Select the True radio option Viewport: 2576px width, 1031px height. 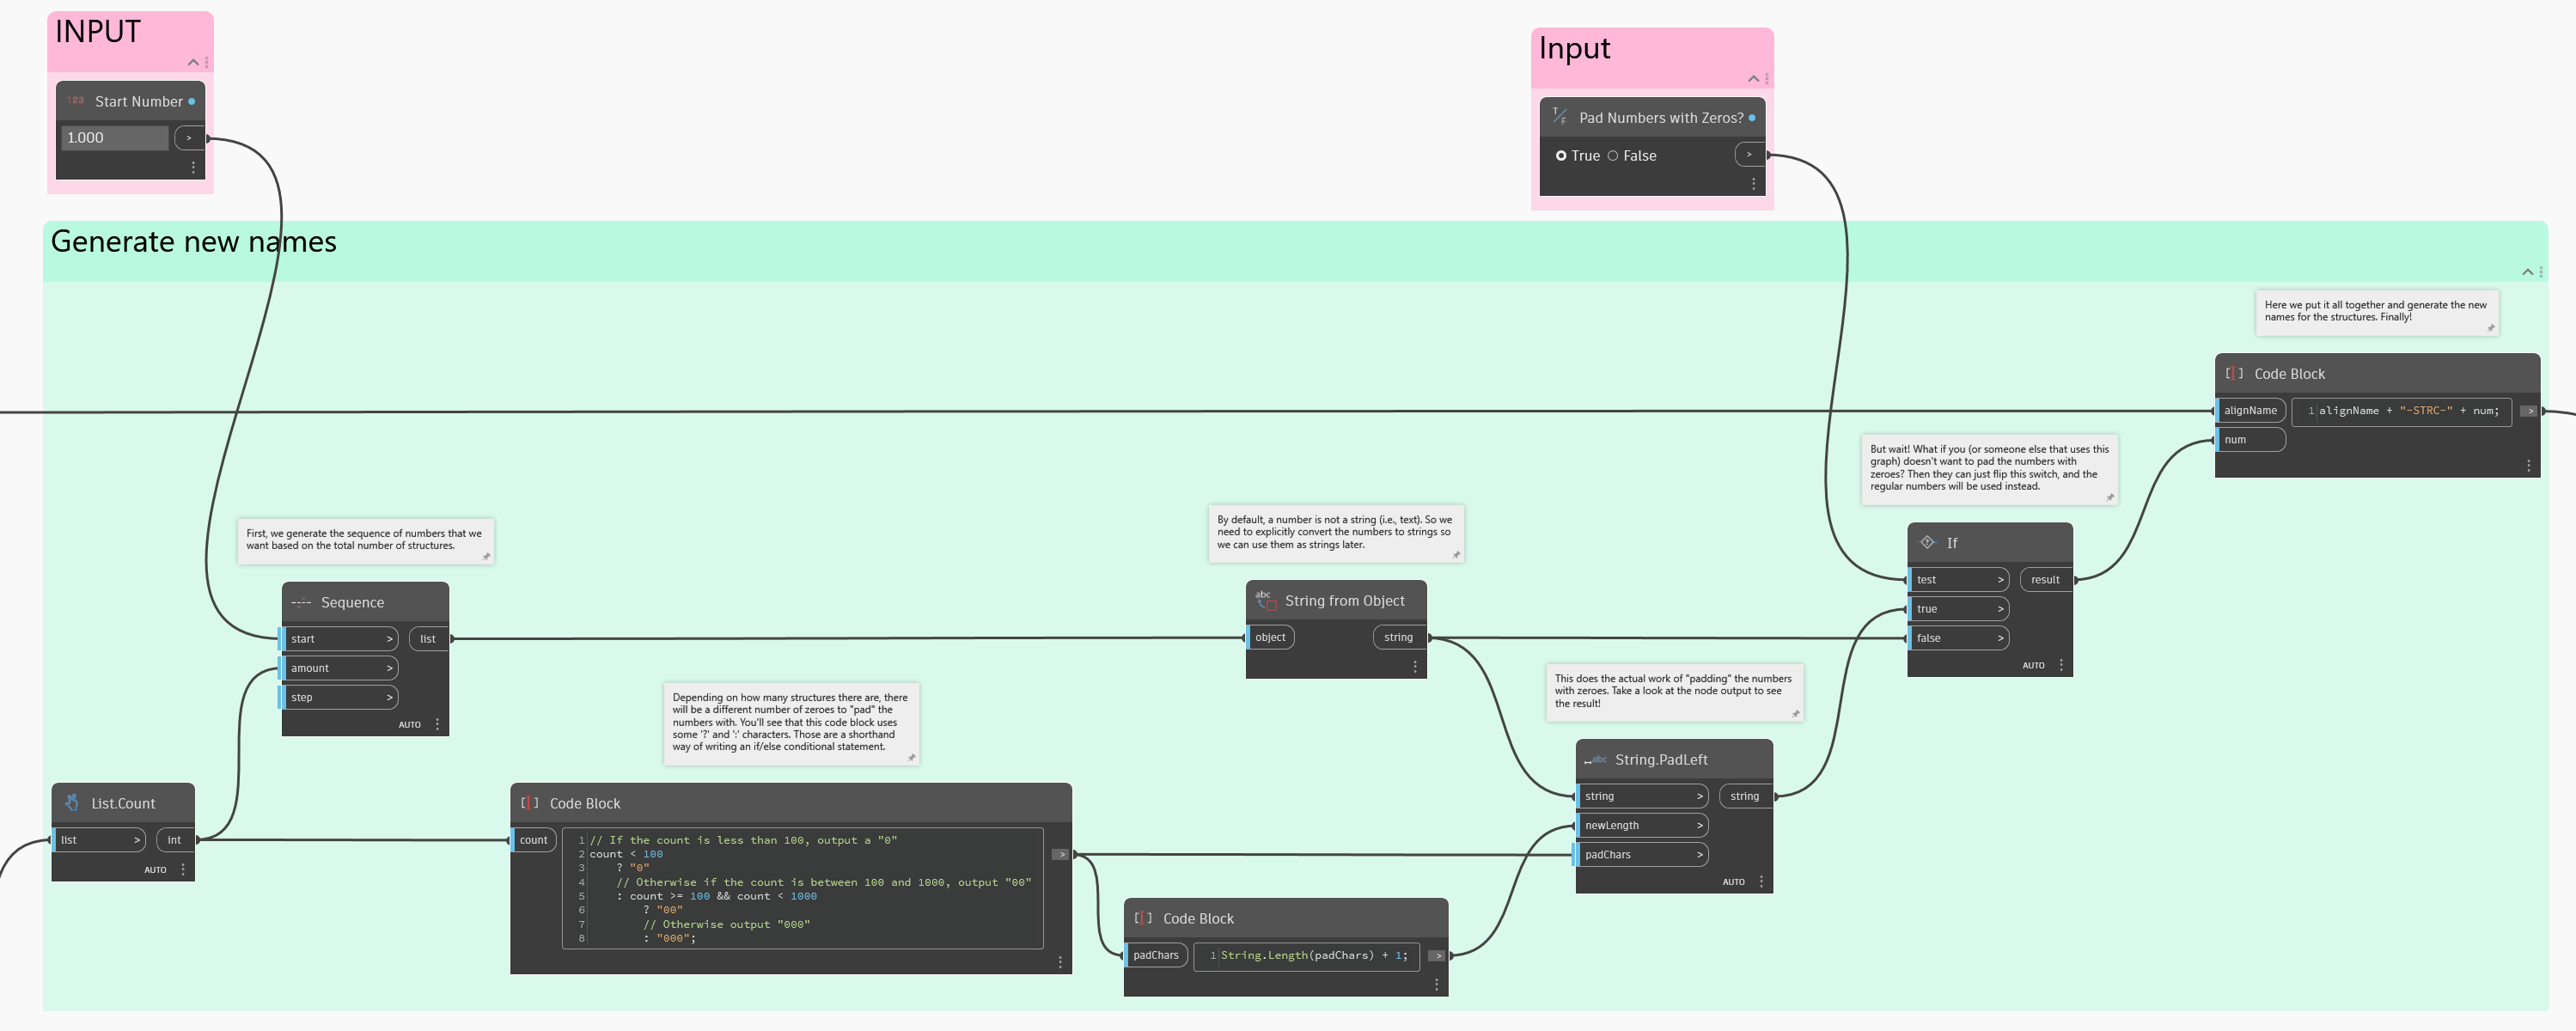1561,156
